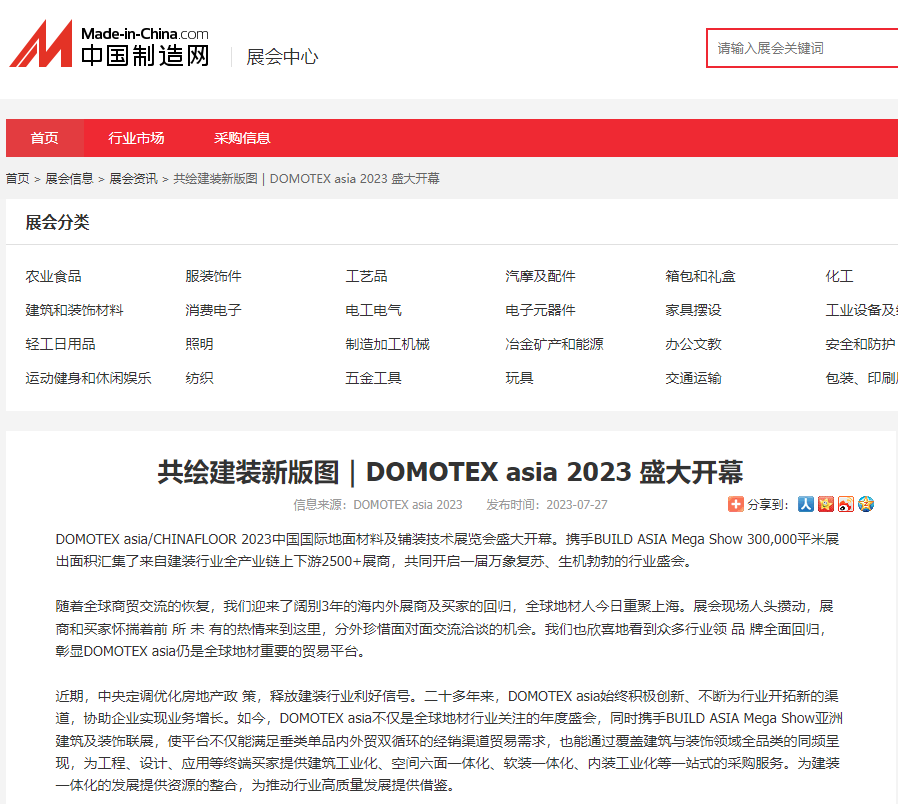Open the 行业市场 nav tab

[x=136, y=138]
